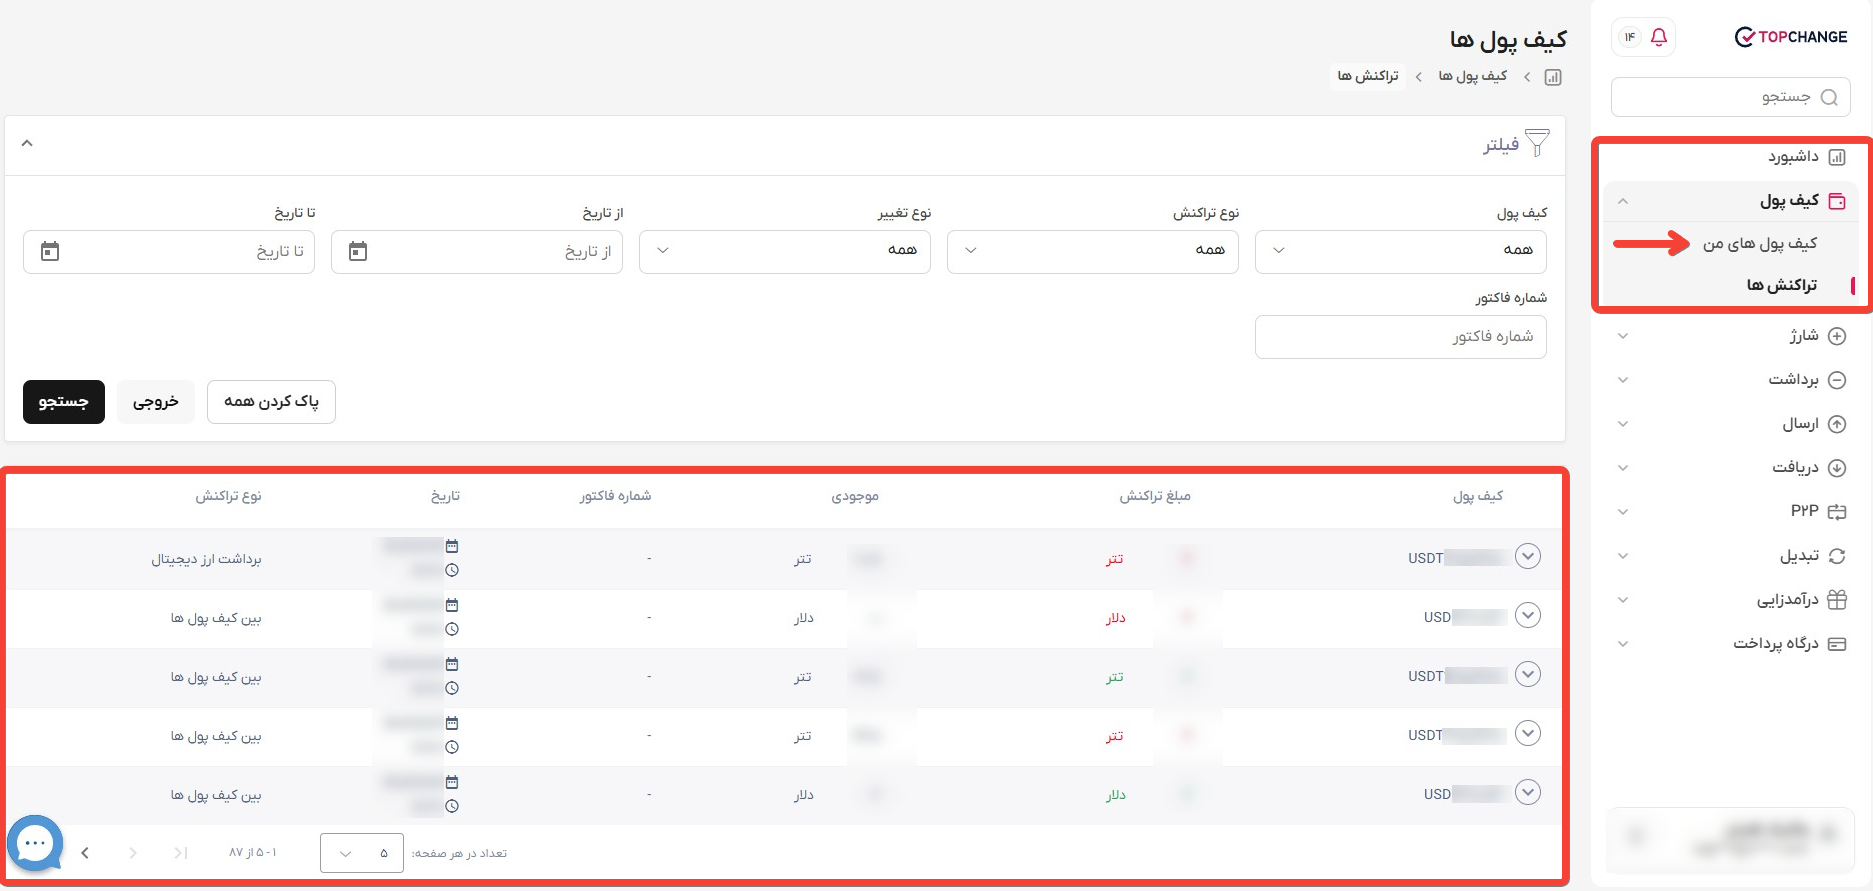Collapse the فیلتر panel
Viewport: 1873px width, 891px height.
coord(27,143)
